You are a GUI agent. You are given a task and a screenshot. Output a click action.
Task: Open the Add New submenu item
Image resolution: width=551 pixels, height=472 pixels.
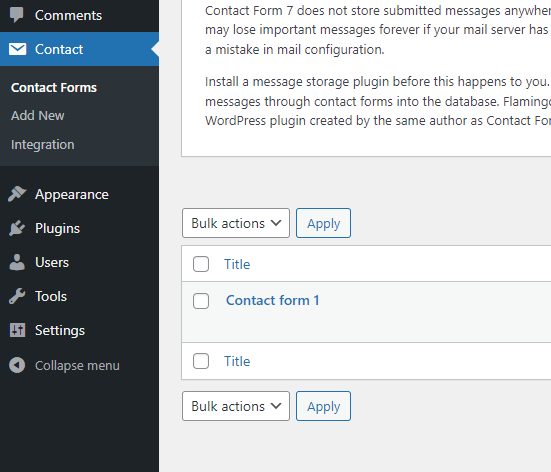(38, 116)
